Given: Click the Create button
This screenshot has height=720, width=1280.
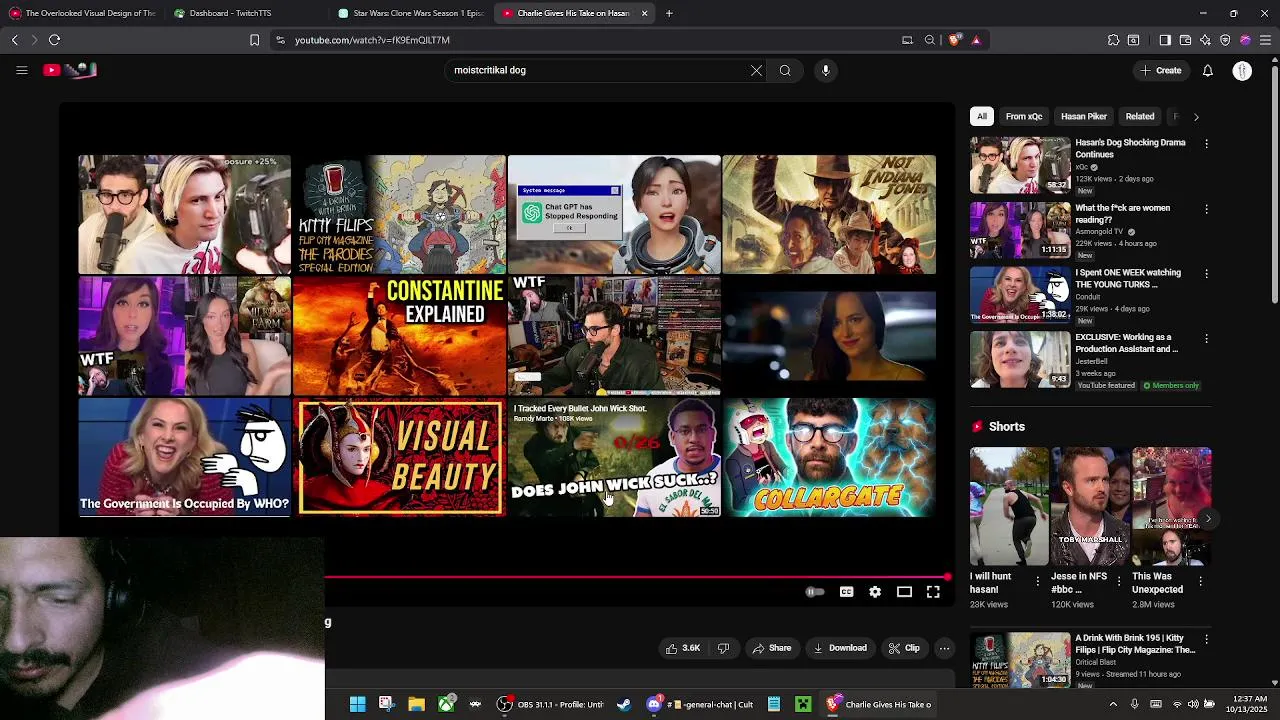Looking at the screenshot, I should point(1161,70).
